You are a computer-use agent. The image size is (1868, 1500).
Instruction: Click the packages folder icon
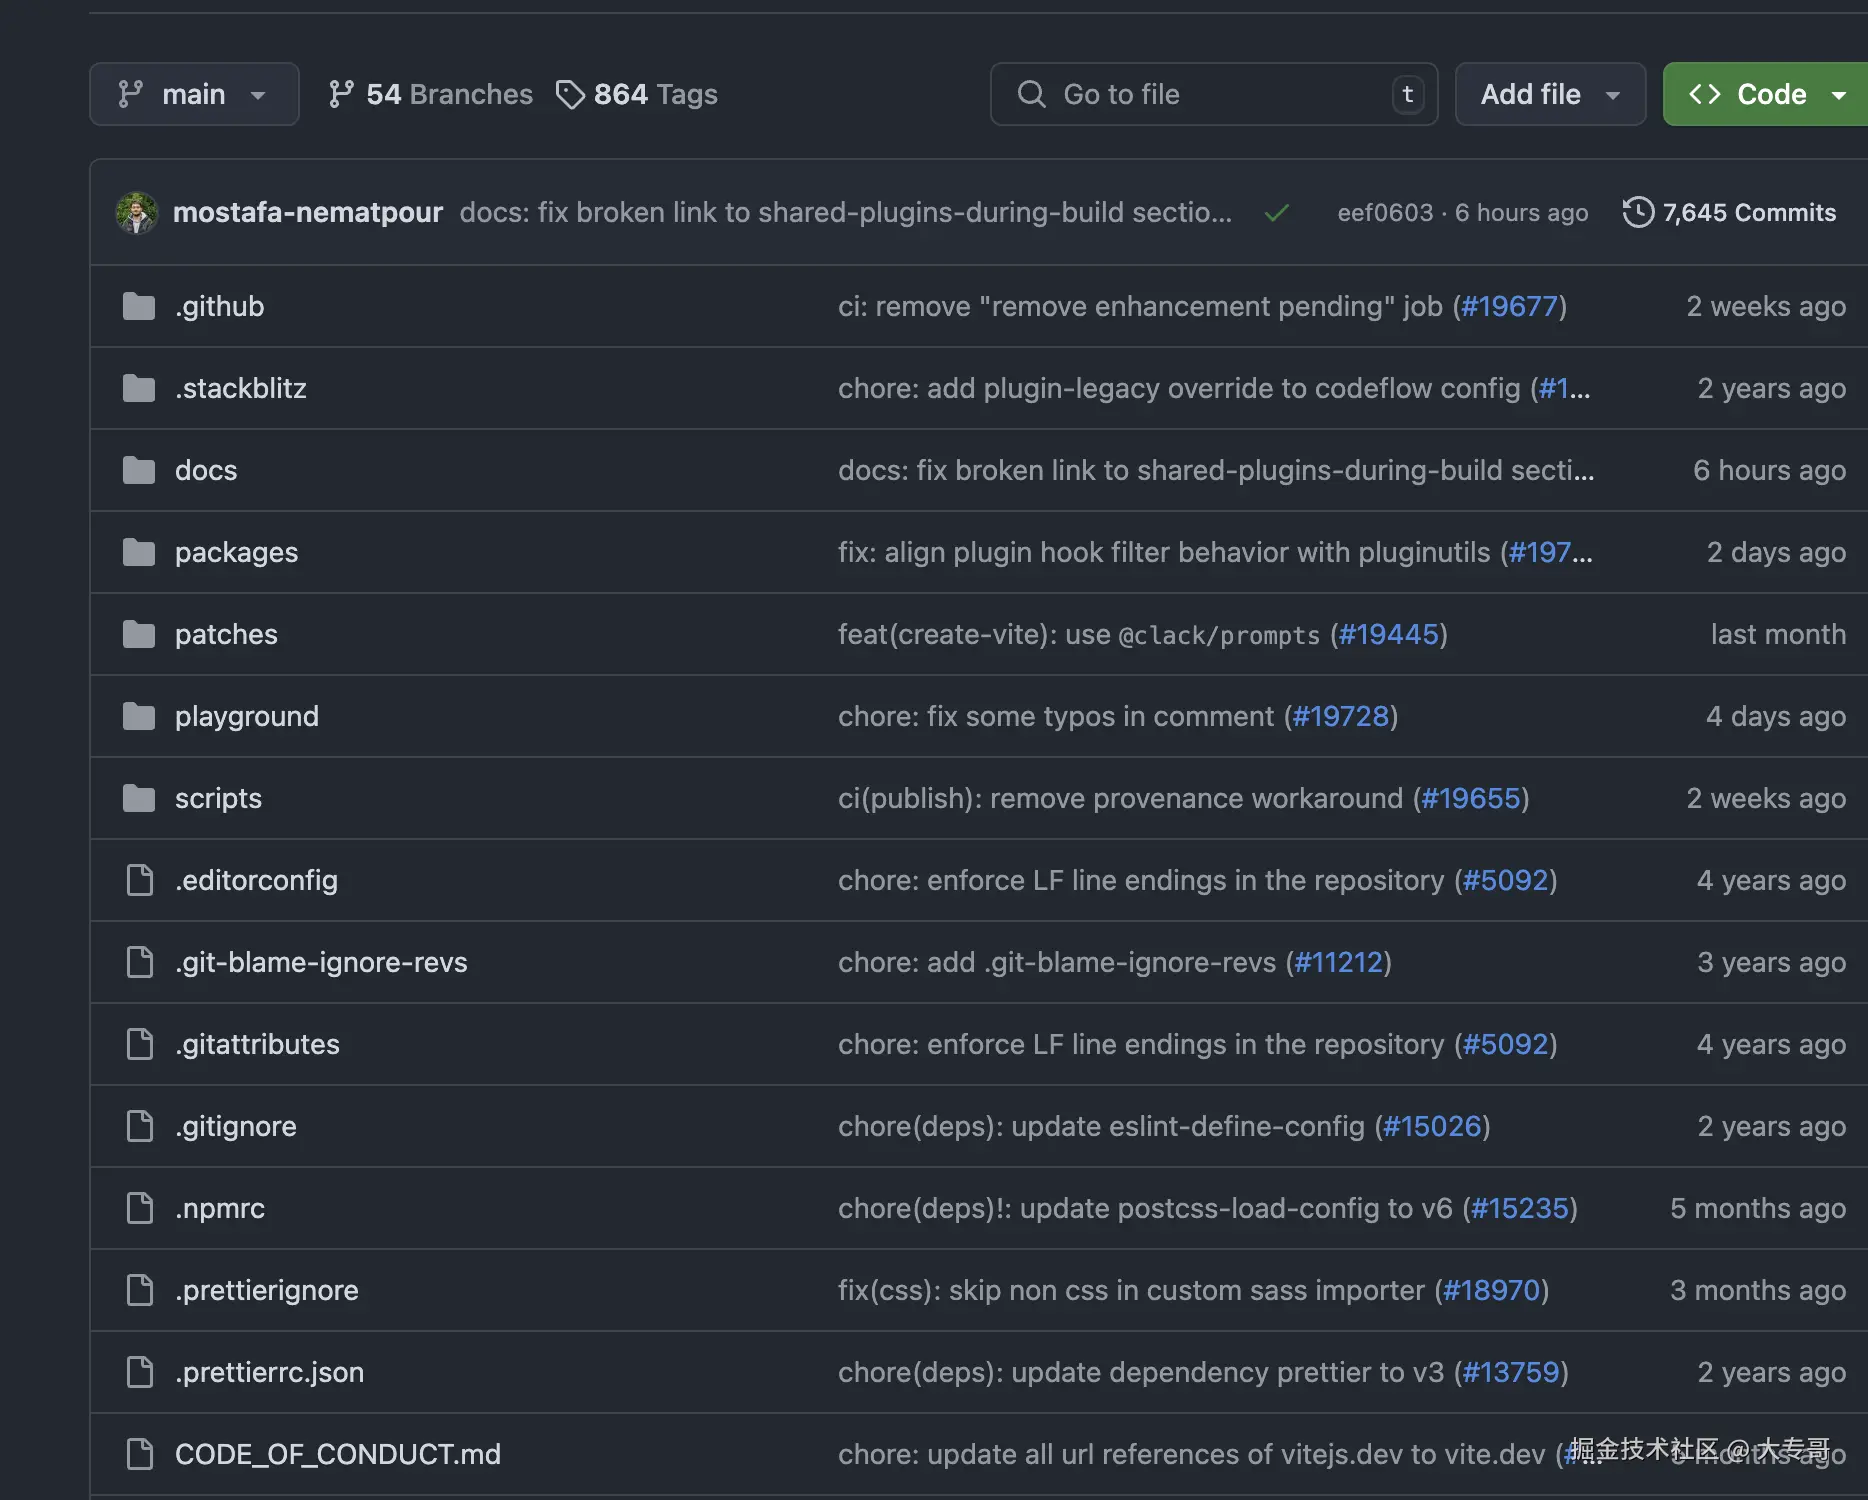pyautogui.click(x=139, y=552)
